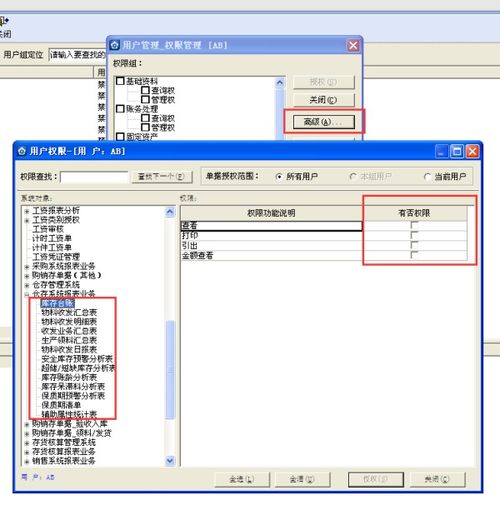The height and width of the screenshot is (510, 500).
Task: Expand the 购销存单据_验收入库 node
Action: [27, 425]
